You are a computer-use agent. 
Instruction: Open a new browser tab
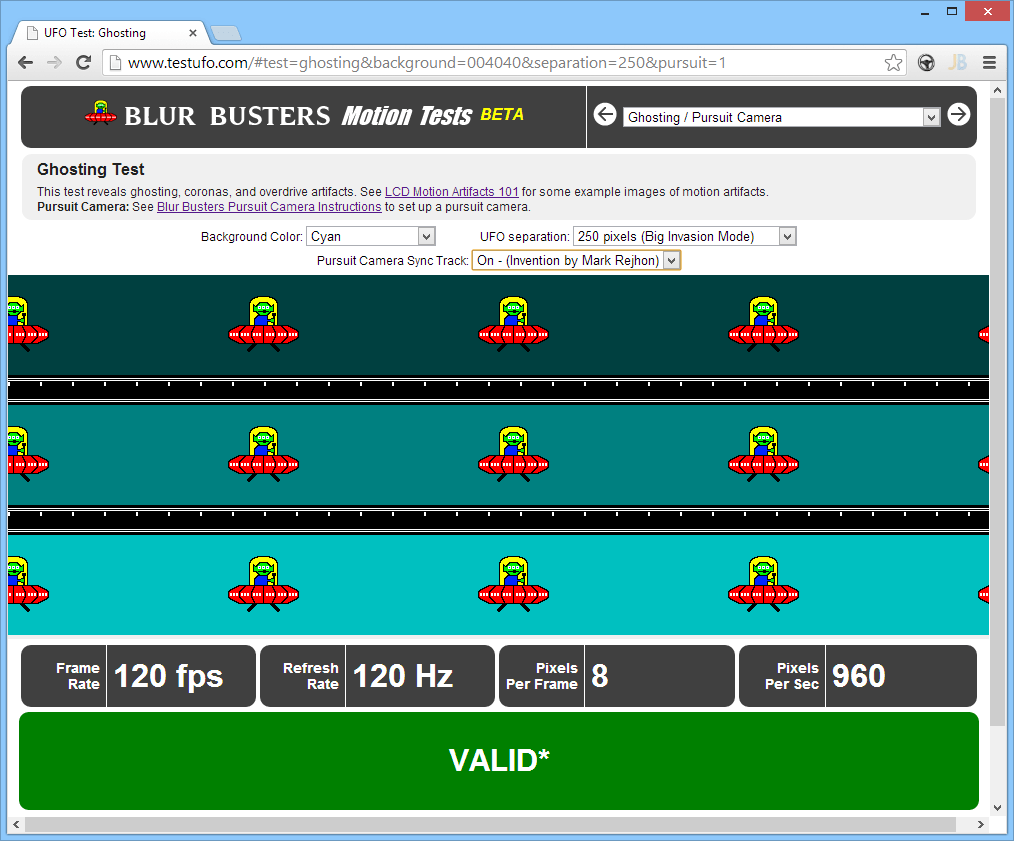tap(226, 32)
